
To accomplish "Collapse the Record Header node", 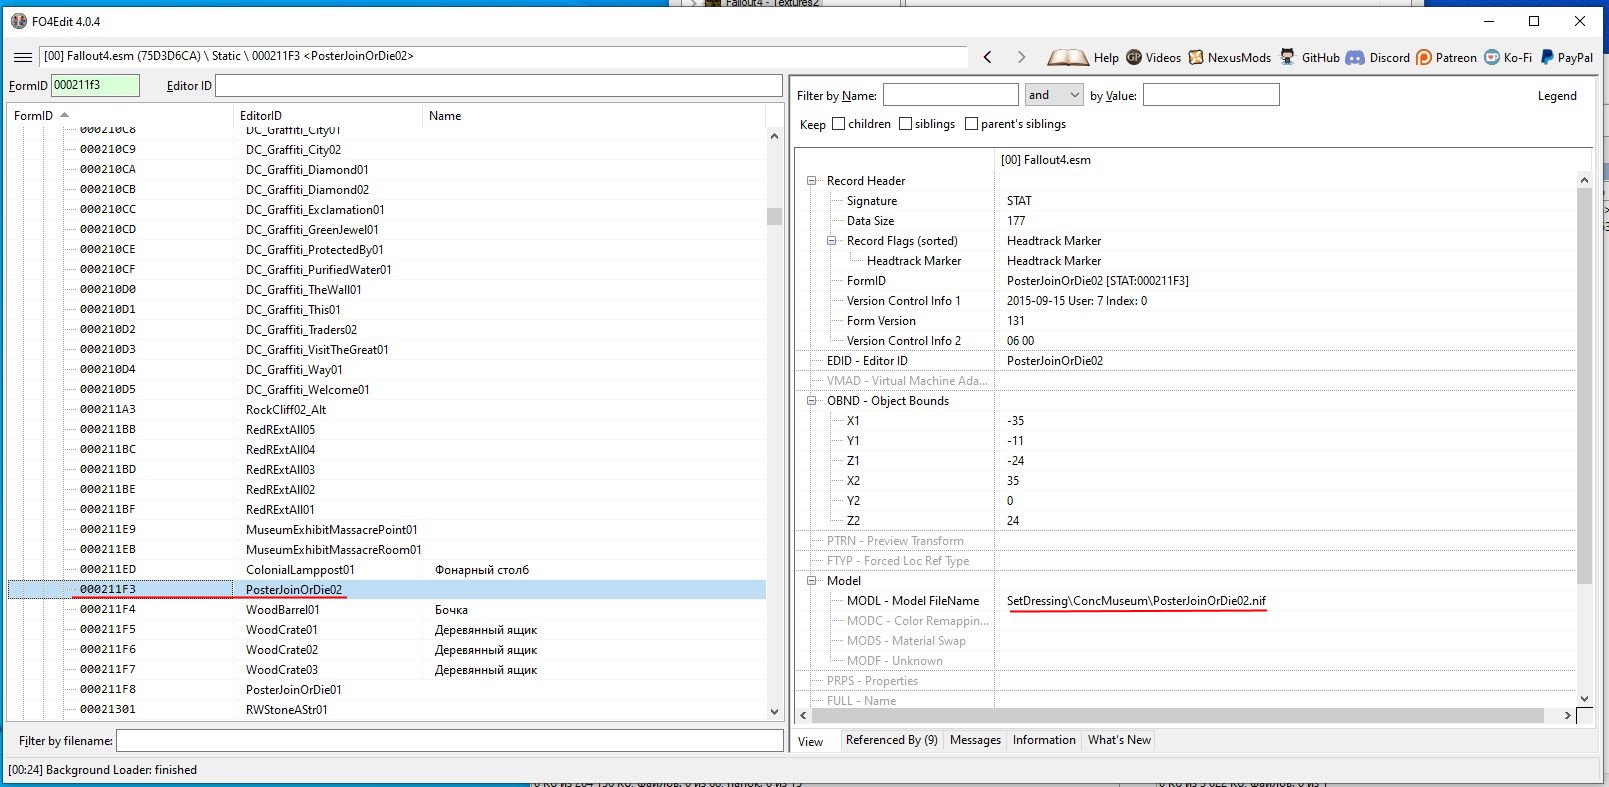I will coord(812,181).
